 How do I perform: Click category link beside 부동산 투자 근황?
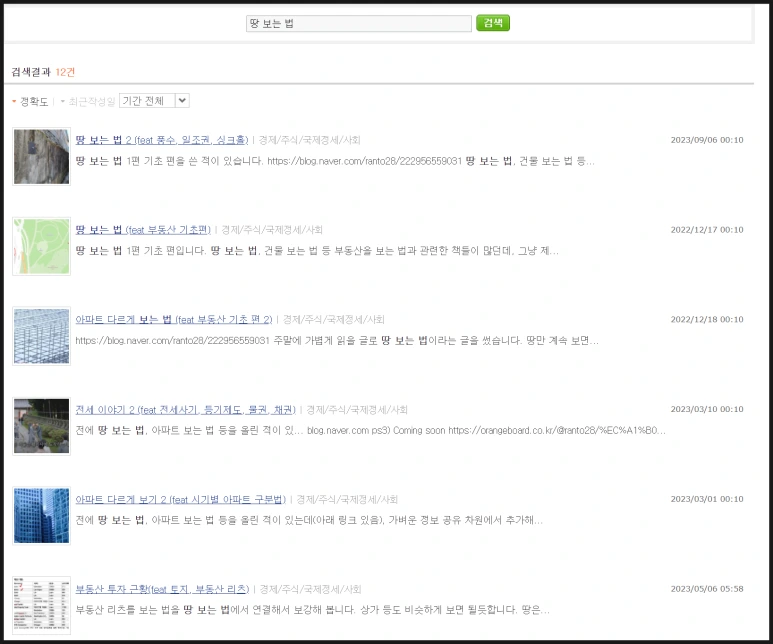[310, 589]
